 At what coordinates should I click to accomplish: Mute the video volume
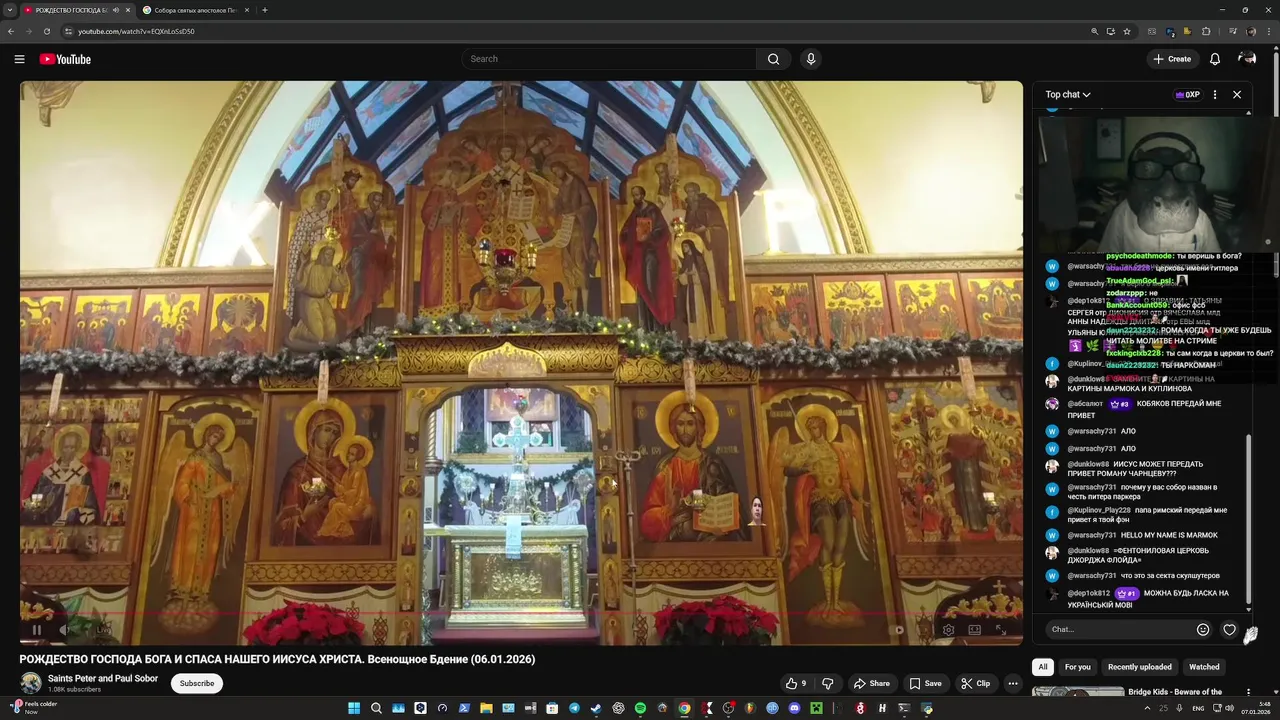pyautogui.click(x=63, y=630)
